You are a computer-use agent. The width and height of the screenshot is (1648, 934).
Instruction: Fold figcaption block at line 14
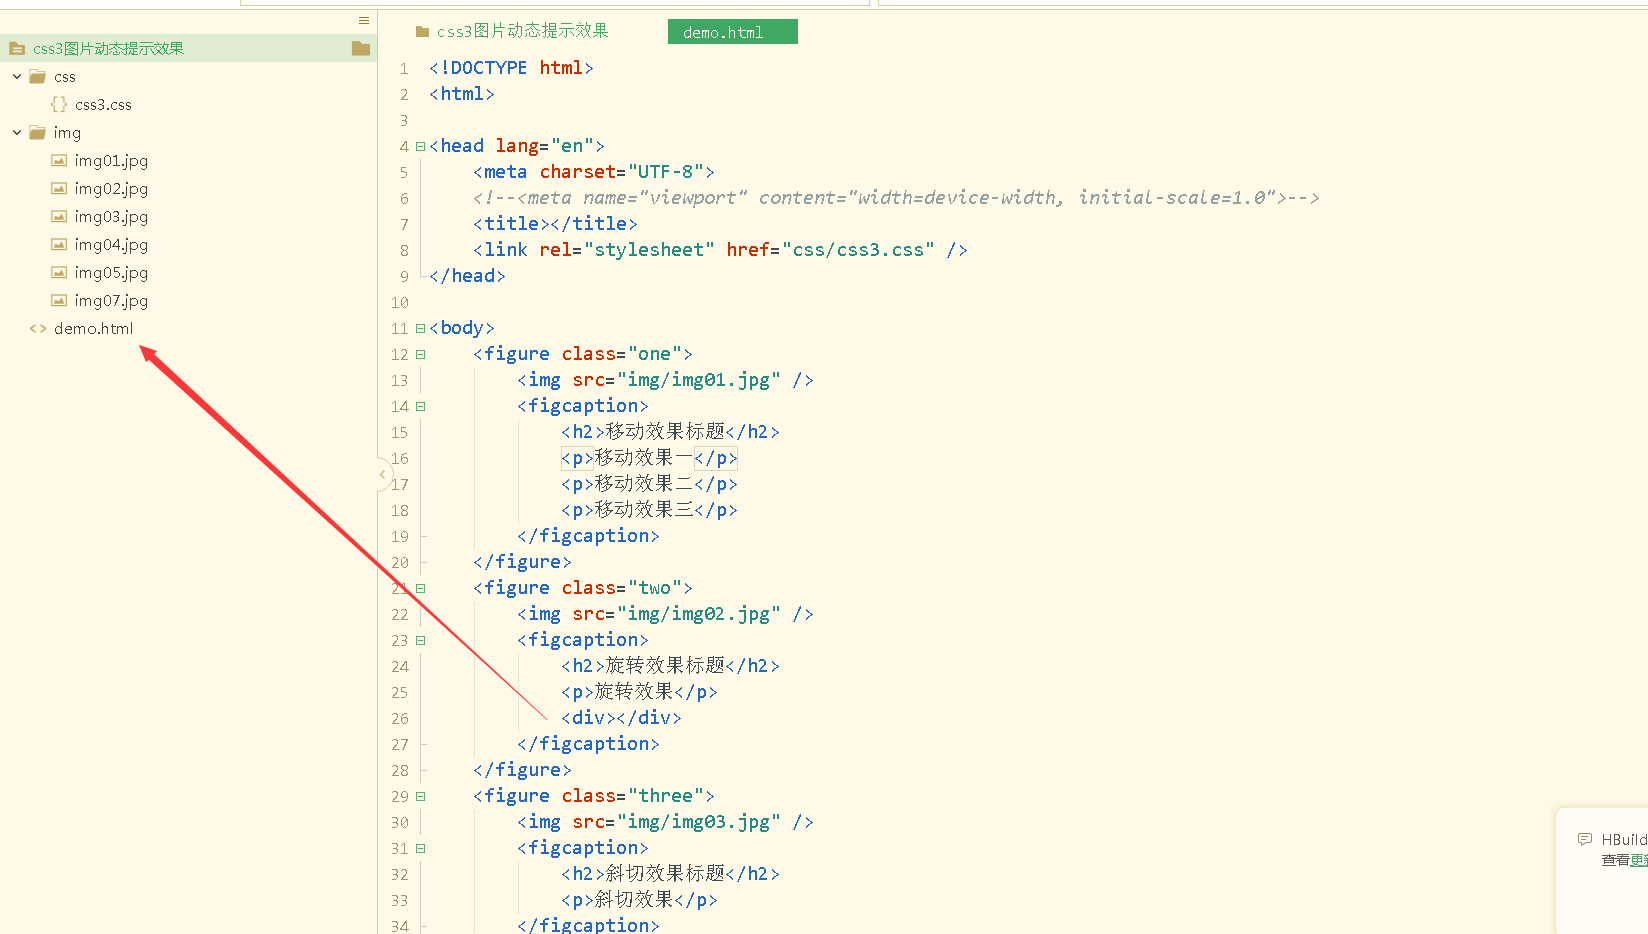(x=420, y=407)
